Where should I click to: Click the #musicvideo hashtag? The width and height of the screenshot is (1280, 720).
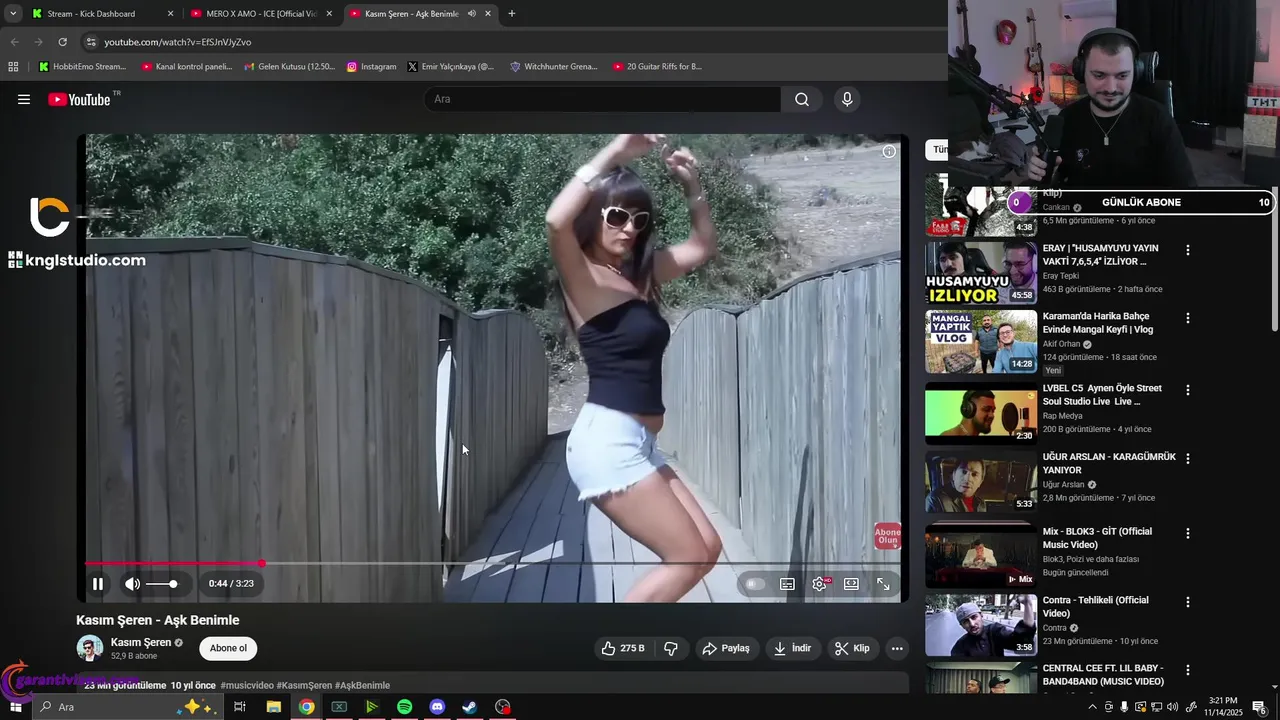247,686
